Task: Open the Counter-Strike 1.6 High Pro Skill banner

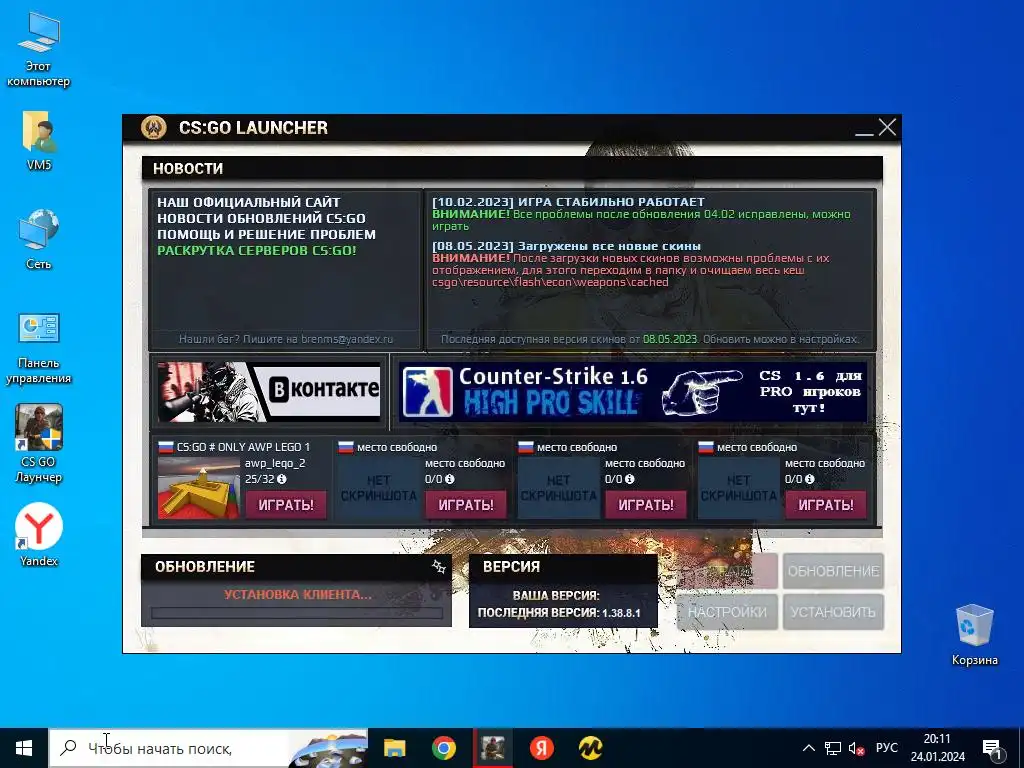Action: point(632,391)
